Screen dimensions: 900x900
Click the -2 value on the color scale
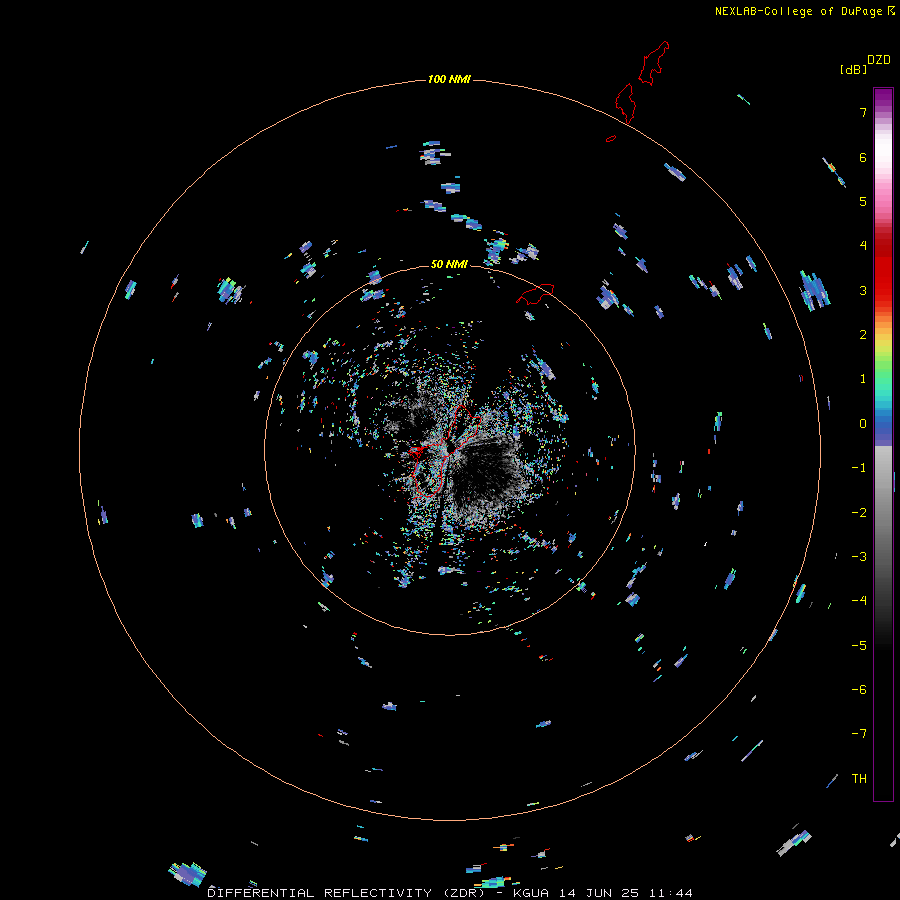pyautogui.click(x=859, y=513)
